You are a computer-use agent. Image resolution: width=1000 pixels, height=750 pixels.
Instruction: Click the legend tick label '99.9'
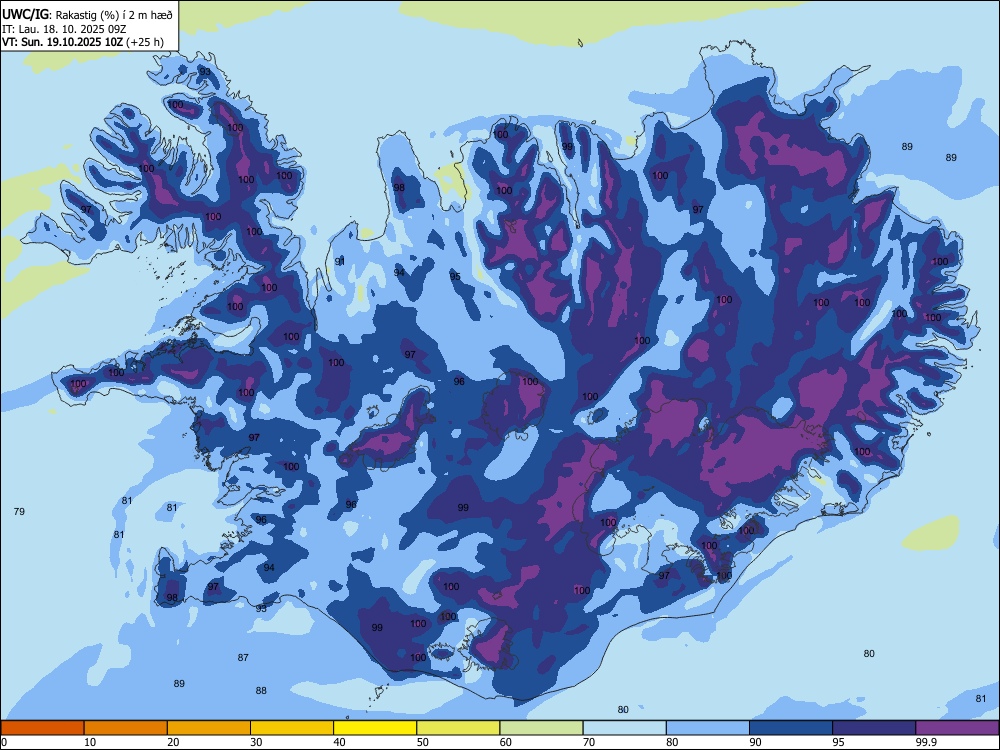(x=925, y=742)
